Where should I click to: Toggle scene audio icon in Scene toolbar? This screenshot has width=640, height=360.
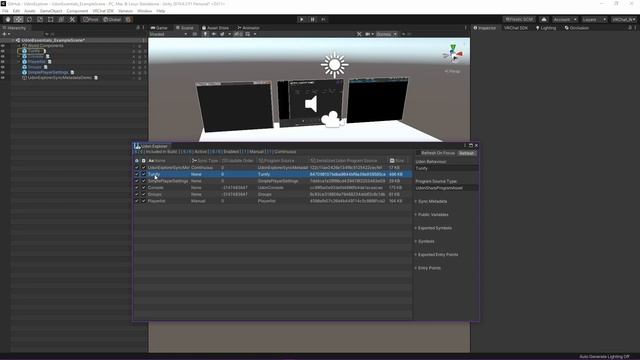click(214, 34)
